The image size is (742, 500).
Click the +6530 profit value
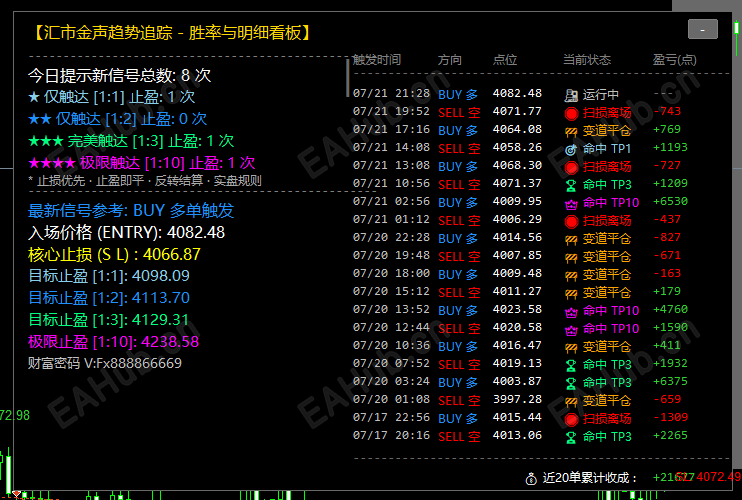pyautogui.click(x=670, y=202)
